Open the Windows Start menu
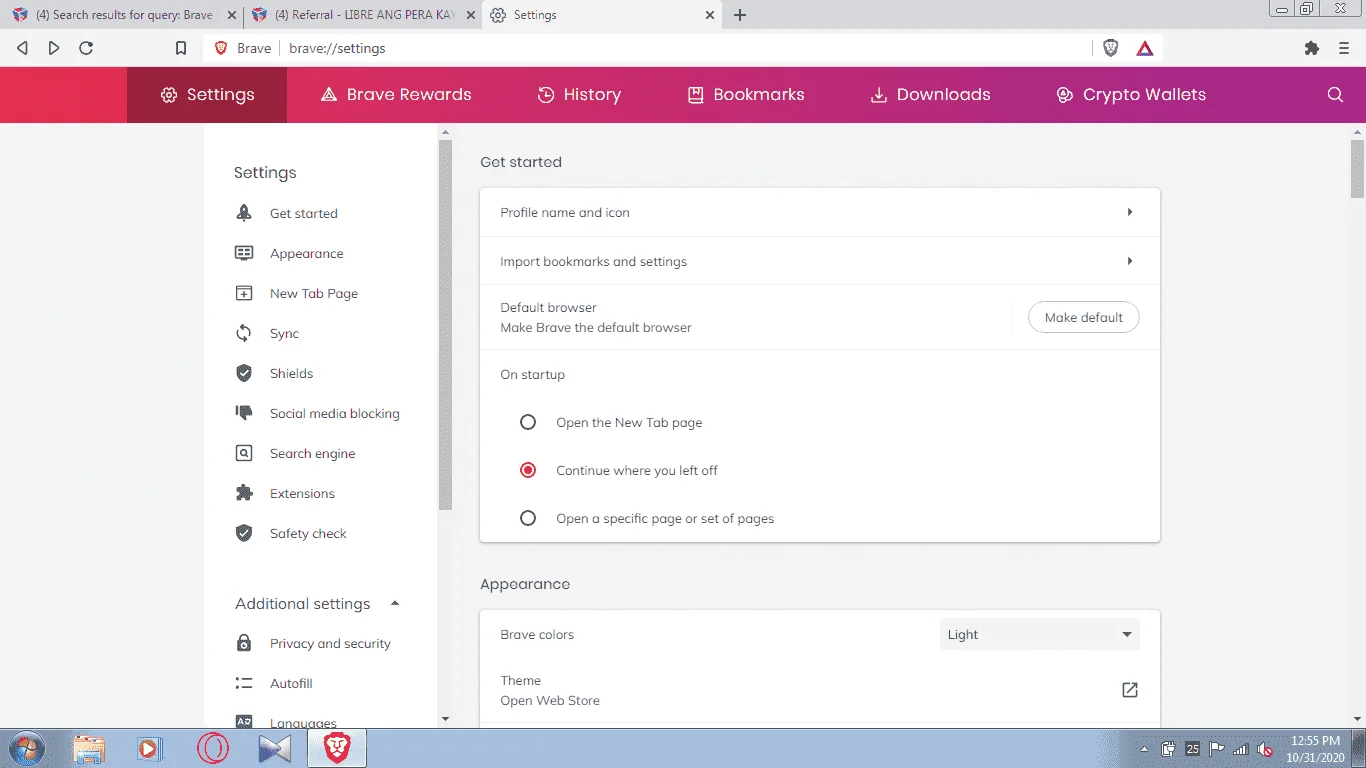The image size is (1366, 768). [27, 748]
